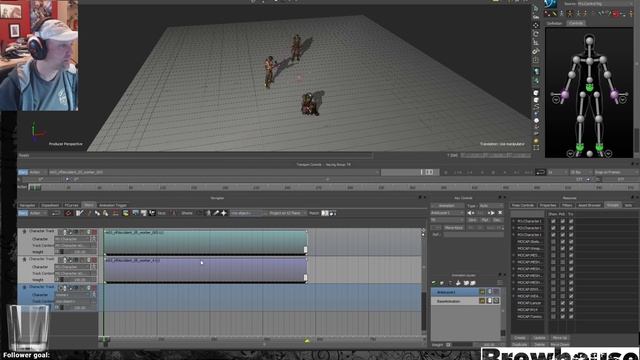The image size is (640, 360).
Task: Go to previous keyframe in Key Controls
Action: point(471,213)
